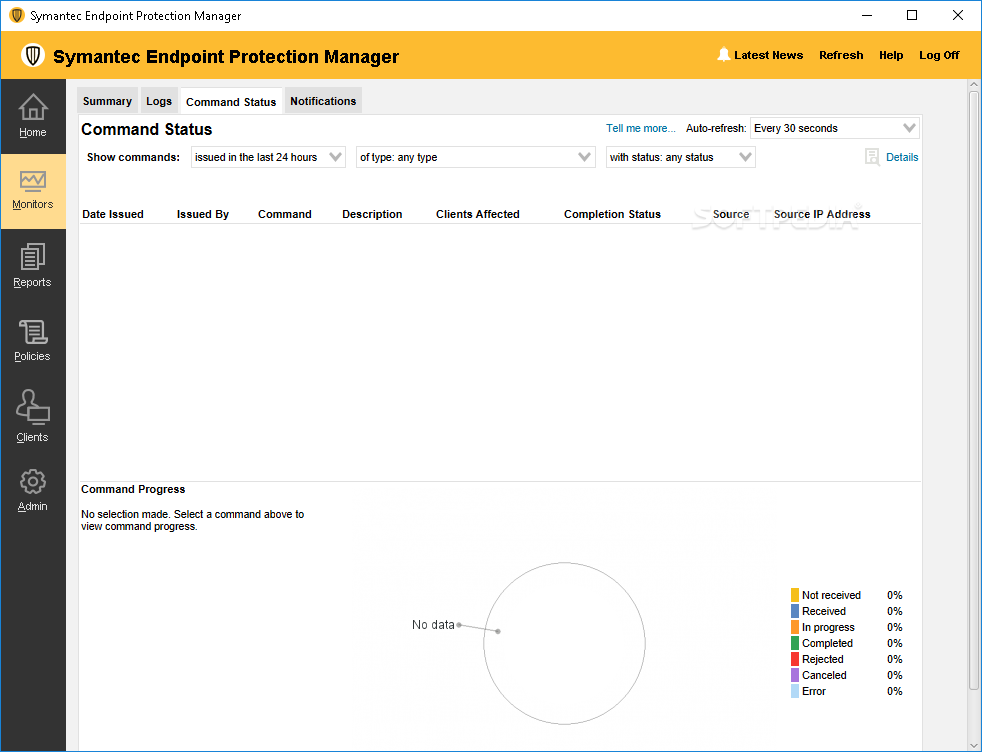Image resolution: width=982 pixels, height=752 pixels.
Task: Open the 'with status: any status' dropdown
Action: (681, 157)
